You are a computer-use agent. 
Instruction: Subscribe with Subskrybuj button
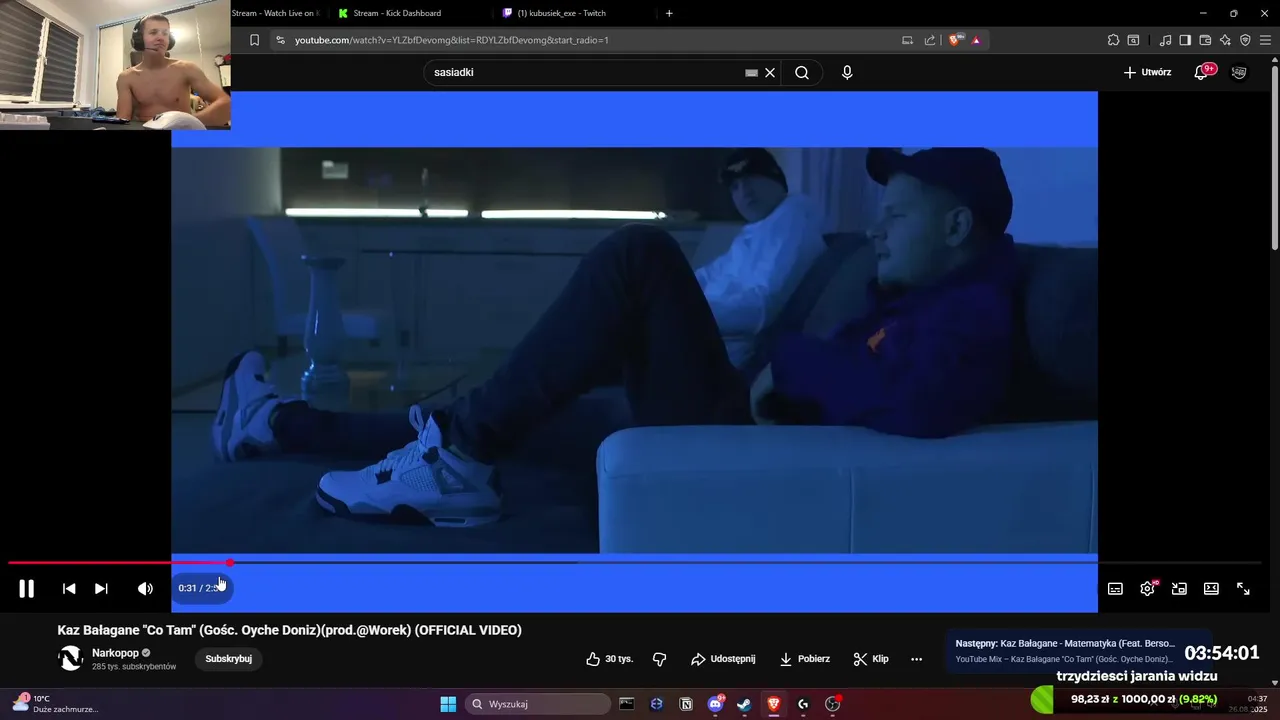(228, 659)
